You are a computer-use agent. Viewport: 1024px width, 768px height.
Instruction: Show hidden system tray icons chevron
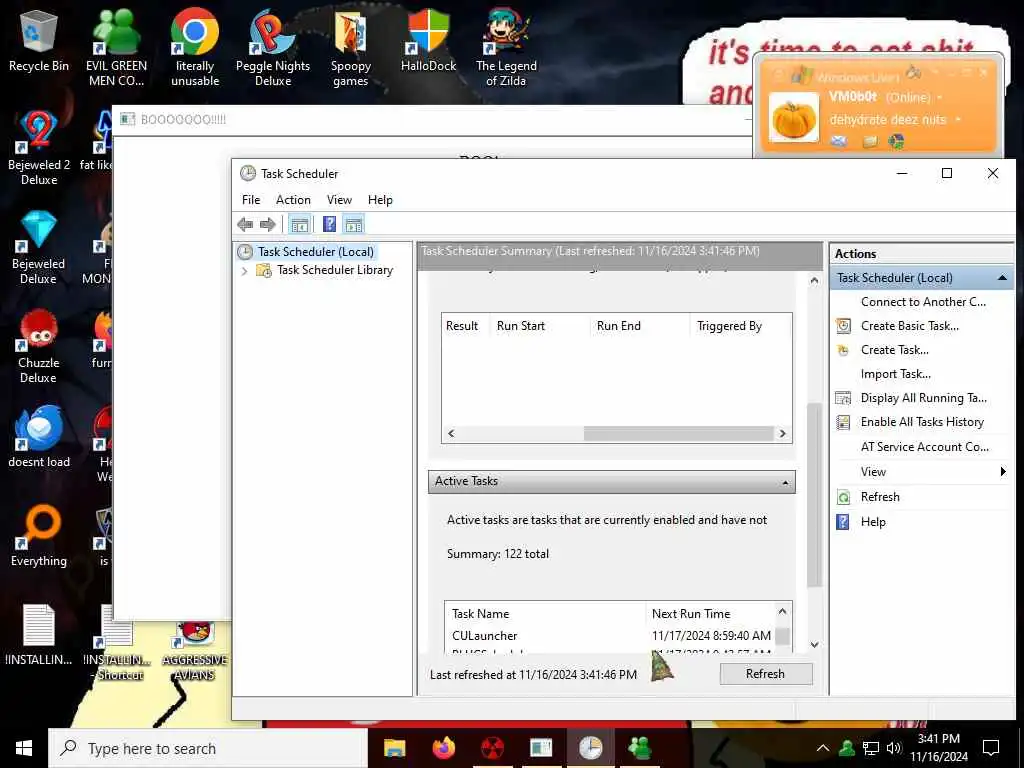click(823, 748)
